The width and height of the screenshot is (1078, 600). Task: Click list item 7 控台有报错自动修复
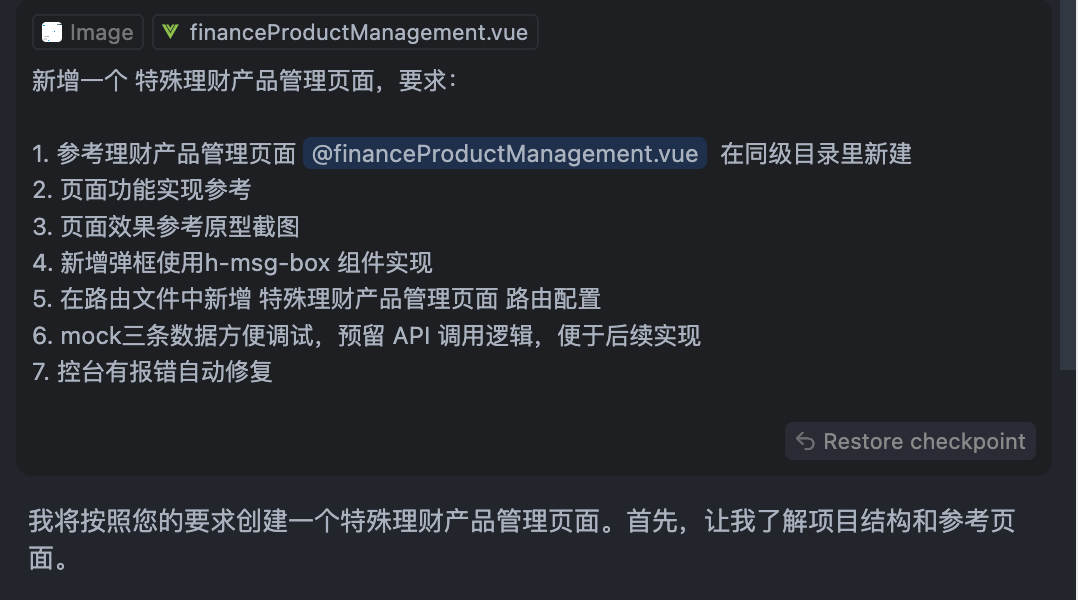(153, 373)
